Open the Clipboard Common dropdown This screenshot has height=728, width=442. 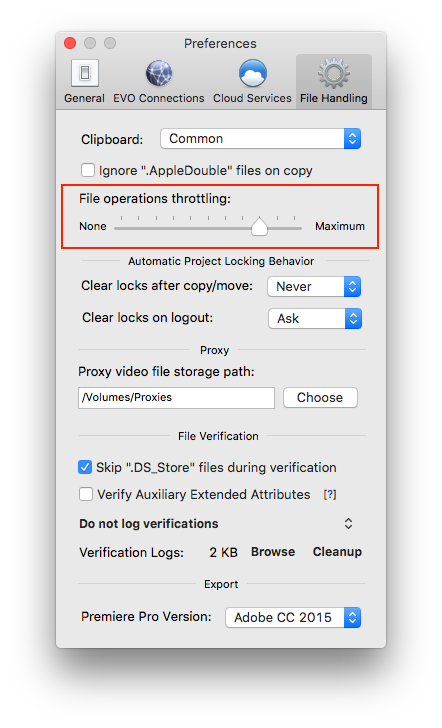[260, 139]
